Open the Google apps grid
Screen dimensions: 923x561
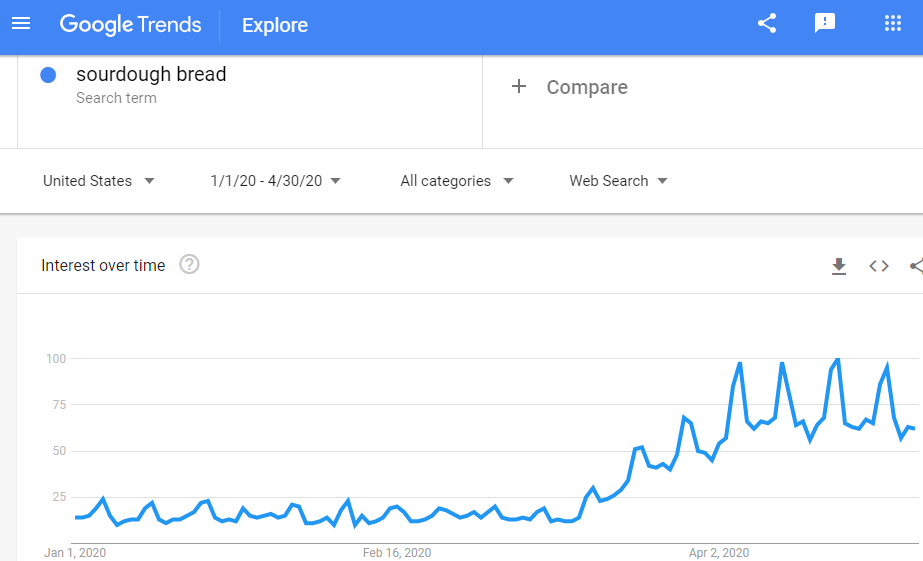pyautogui.click(x=893, y=24)
